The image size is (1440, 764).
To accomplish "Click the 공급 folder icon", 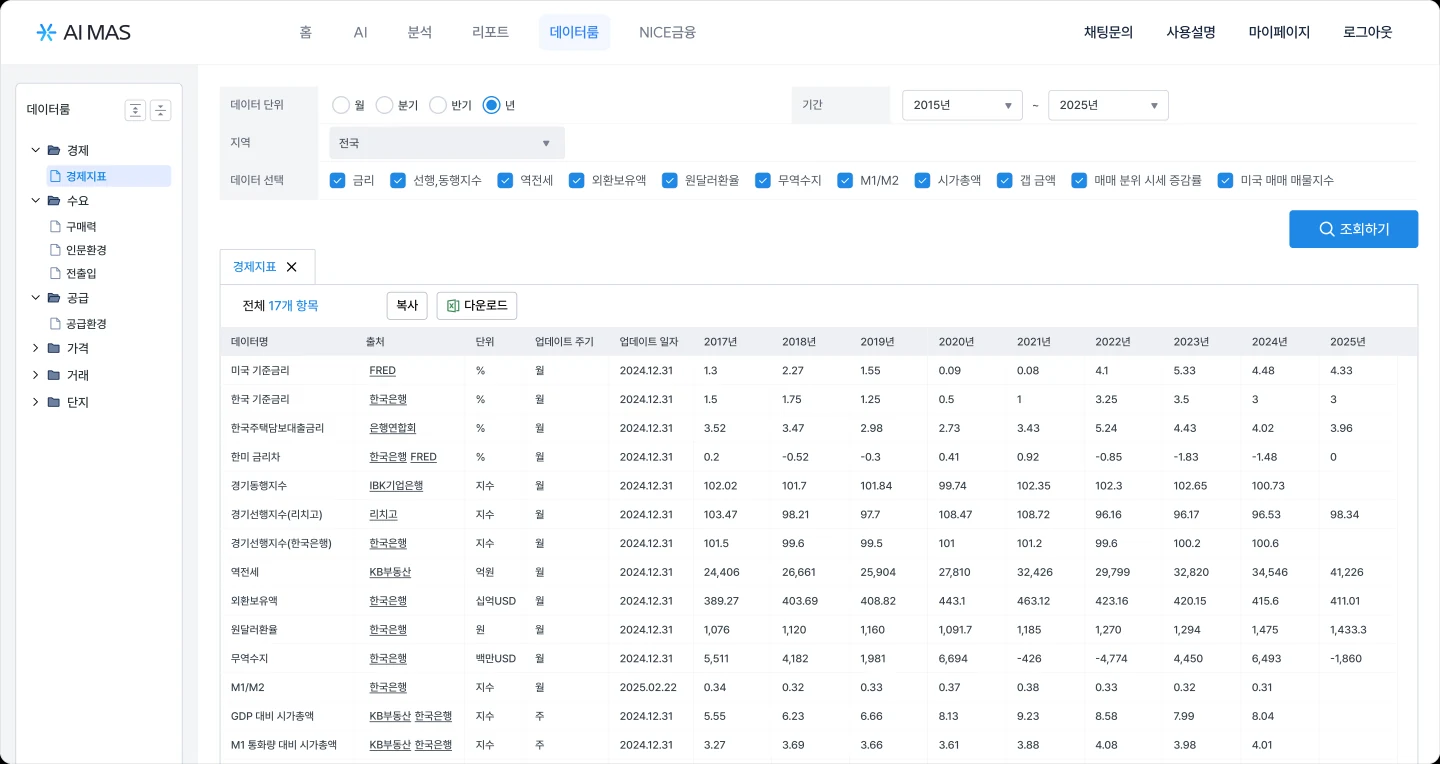I will tap(54, 298).
